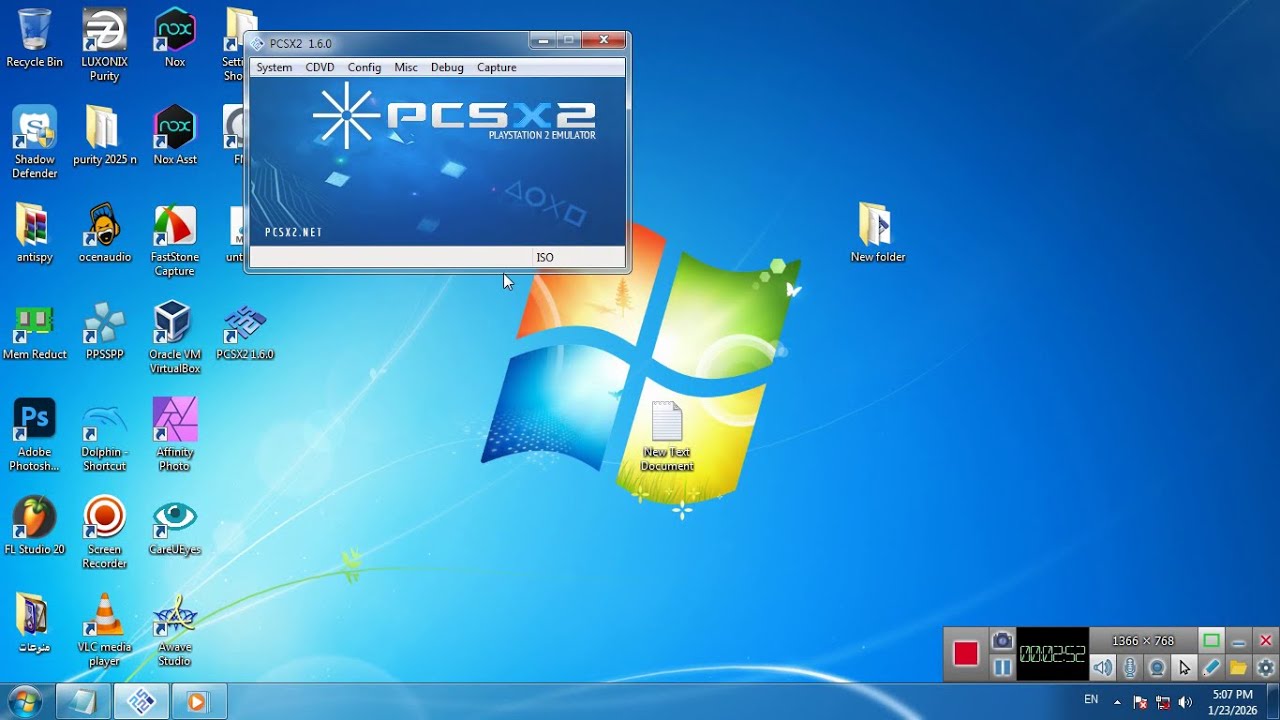Open the Action Center flag icon
The image size is (1280, 720).
pyautogui.click(x=1140, y=702)
